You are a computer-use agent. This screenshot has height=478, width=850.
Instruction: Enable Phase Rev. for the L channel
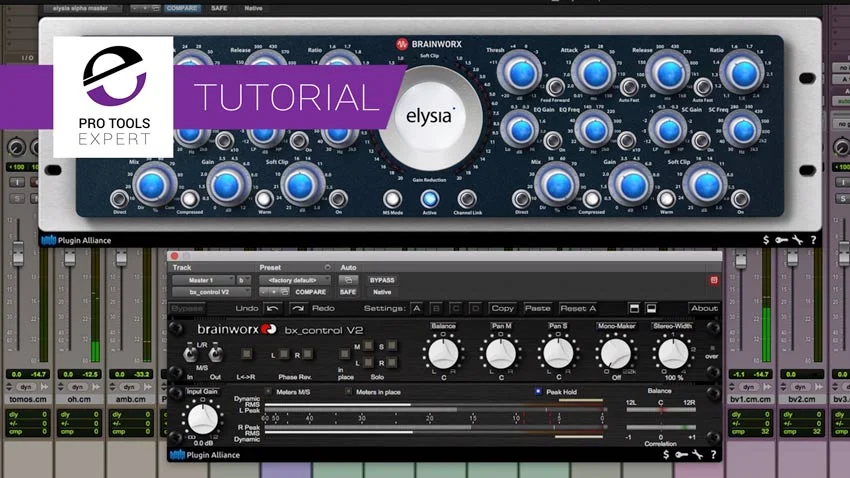point(284,354)
